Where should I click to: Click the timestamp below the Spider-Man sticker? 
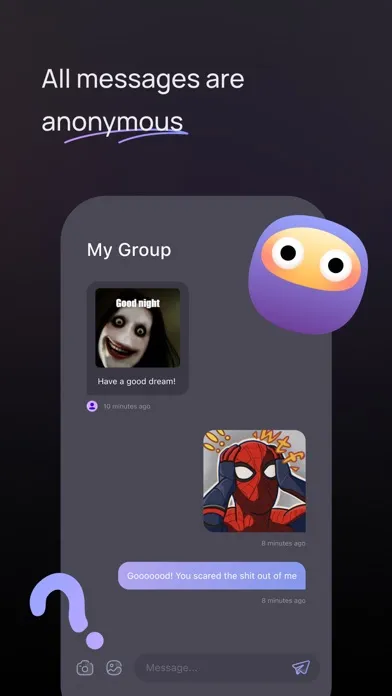click(283, 543)
